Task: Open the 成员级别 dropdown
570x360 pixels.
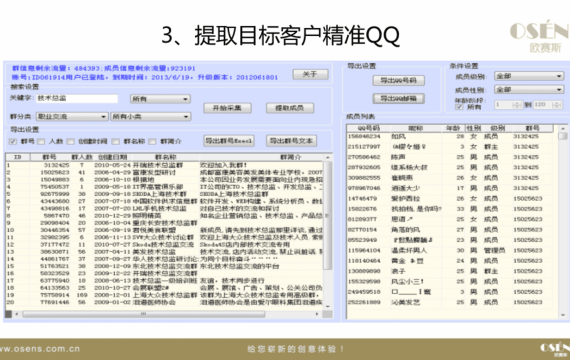Action: 529,76
